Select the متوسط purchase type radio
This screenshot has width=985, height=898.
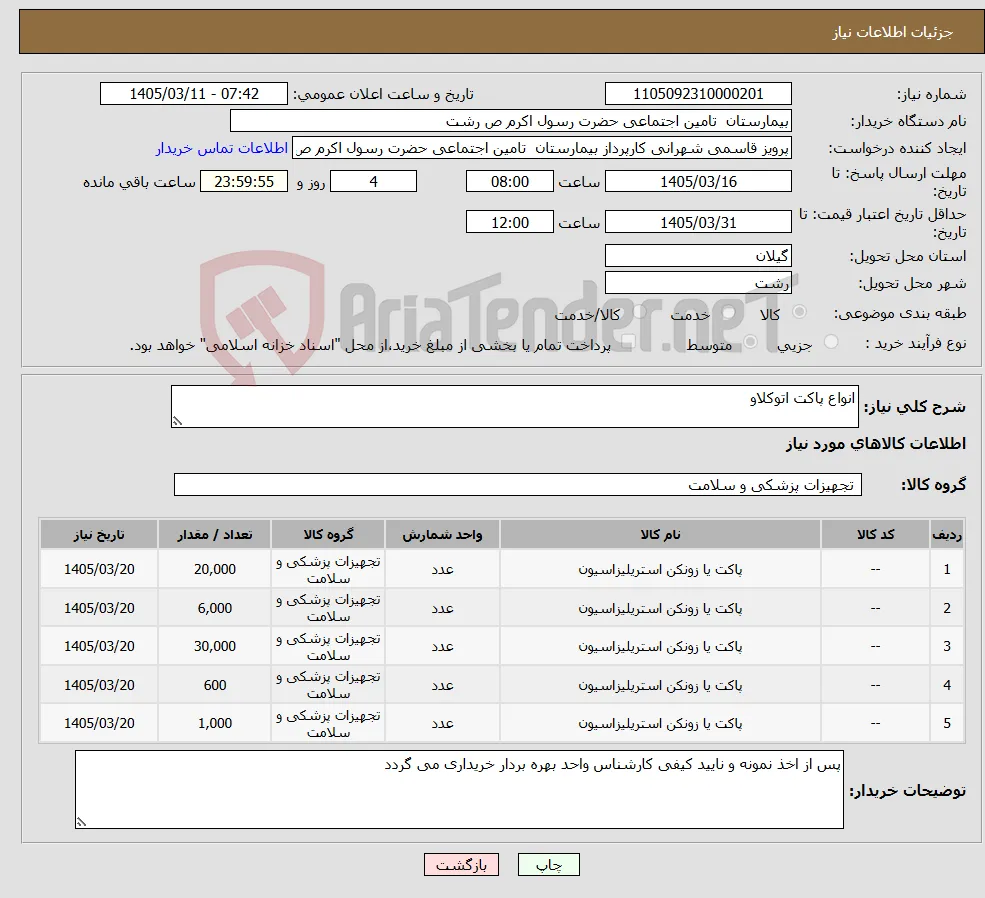(751, 342)
